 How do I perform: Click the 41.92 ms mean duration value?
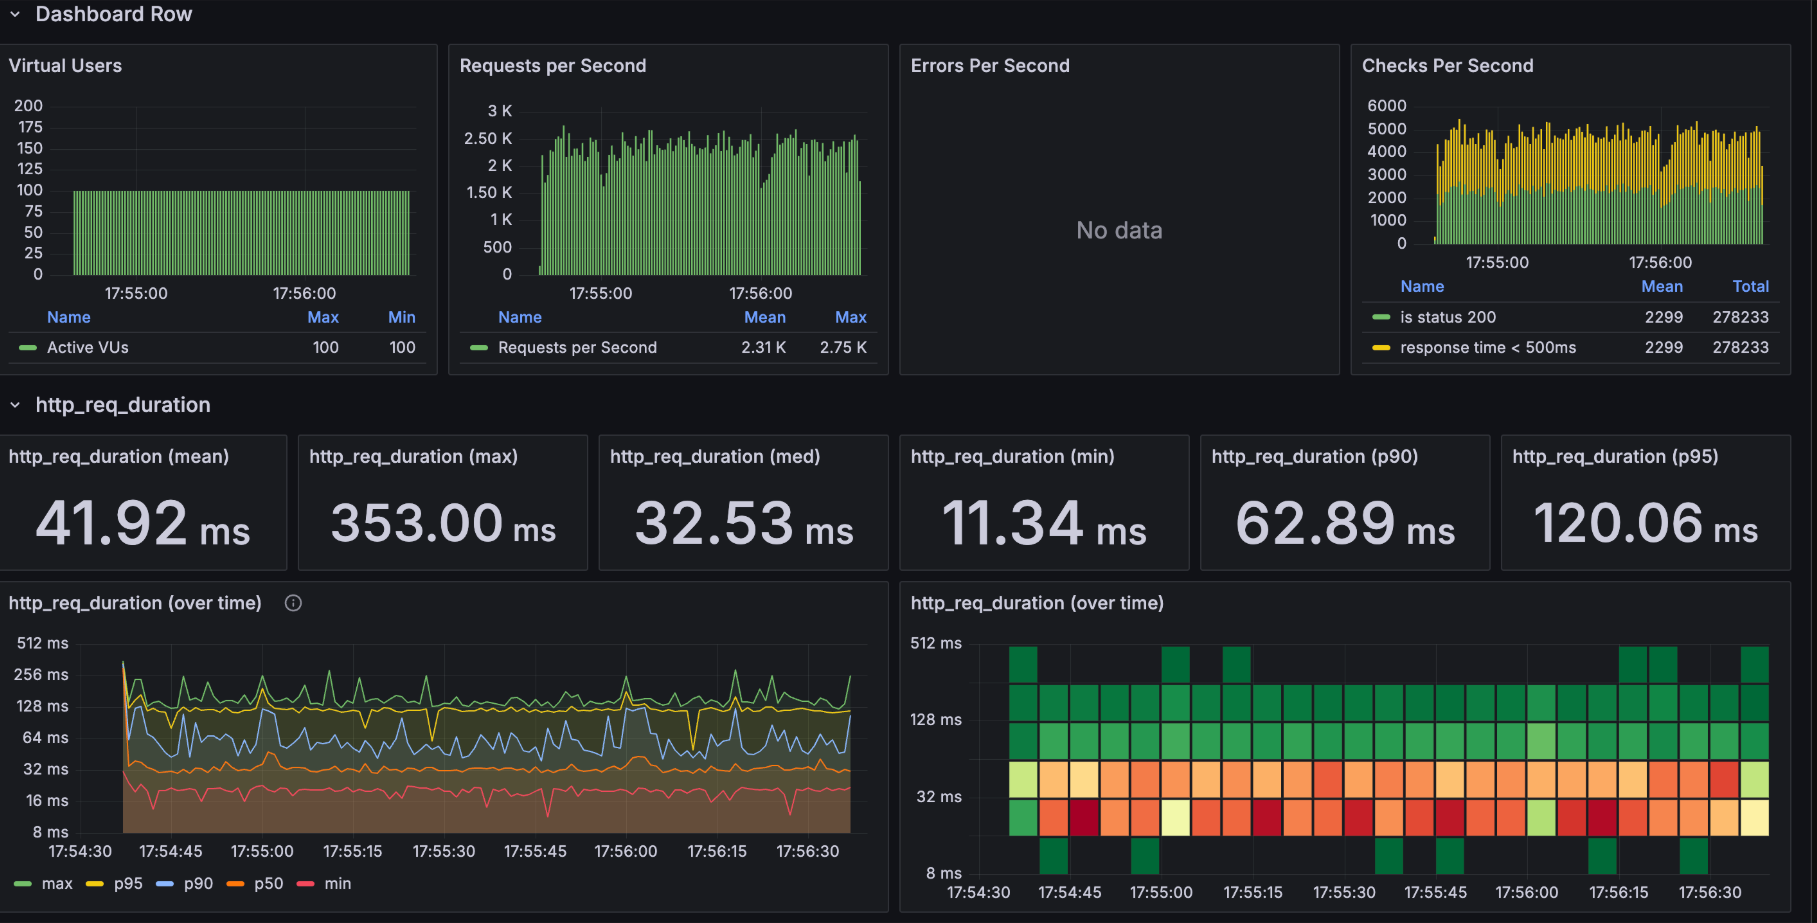[143, 523]
